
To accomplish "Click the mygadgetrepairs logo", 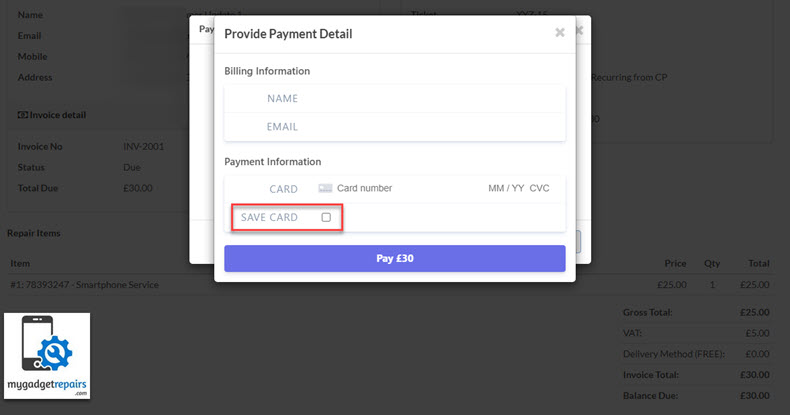I will 47,356.
